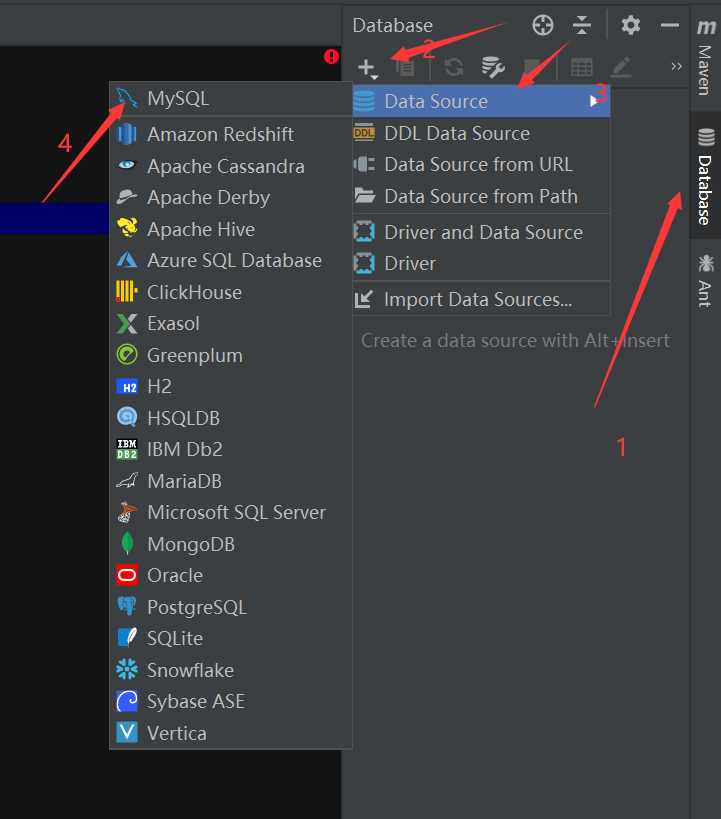The width and height of the screenshot is (721, 819).
Task: Click the import arrow icon beside Import Data Sources
Action: point(364,299)
